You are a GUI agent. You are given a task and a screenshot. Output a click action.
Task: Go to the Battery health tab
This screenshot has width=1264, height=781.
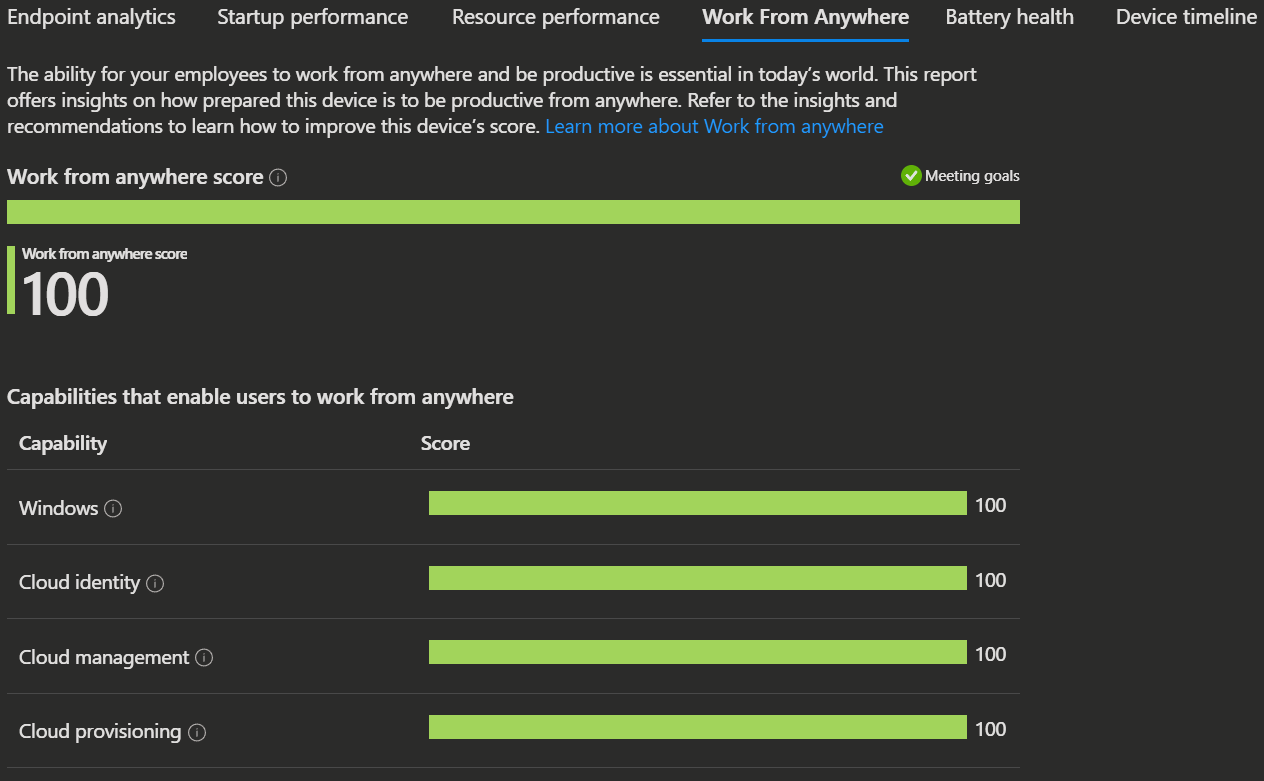(x=1010, y=17)
